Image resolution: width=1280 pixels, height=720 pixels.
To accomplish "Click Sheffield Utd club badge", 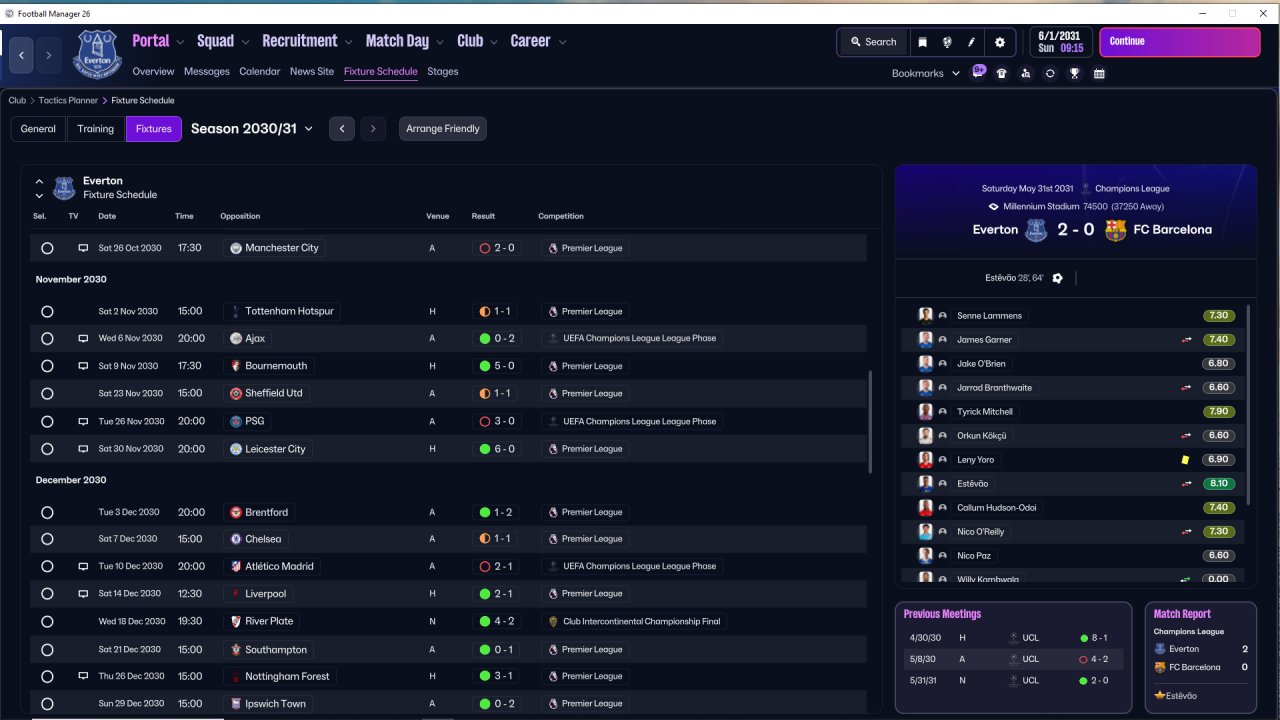I will (236, 394).
